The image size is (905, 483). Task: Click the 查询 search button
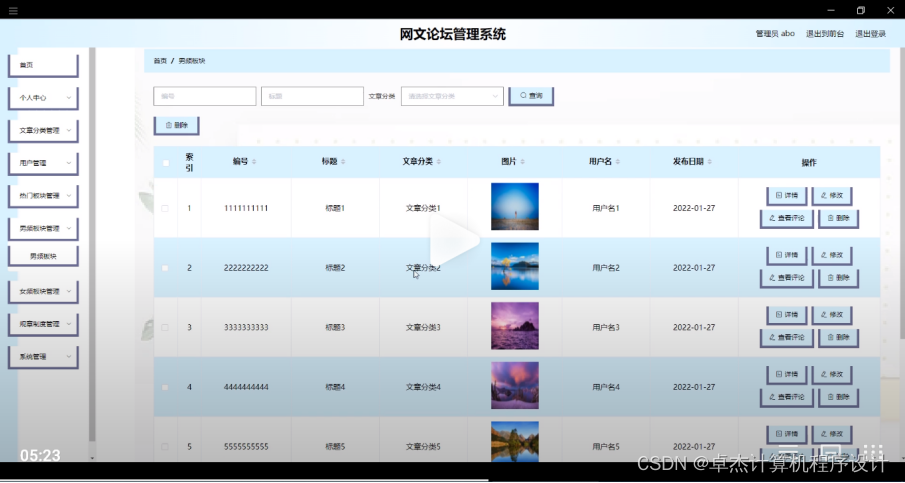[531, 96]
